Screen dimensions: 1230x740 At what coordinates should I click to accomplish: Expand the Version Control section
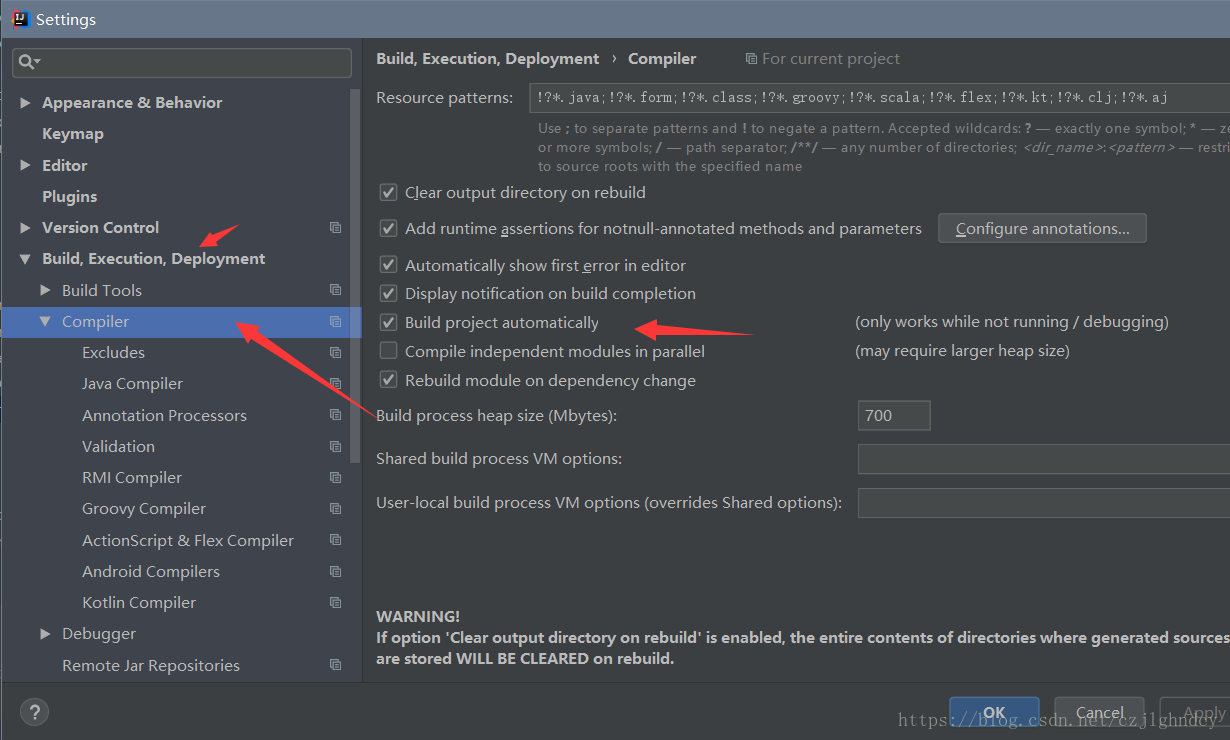pyautogui.click(x=26, y=228)
